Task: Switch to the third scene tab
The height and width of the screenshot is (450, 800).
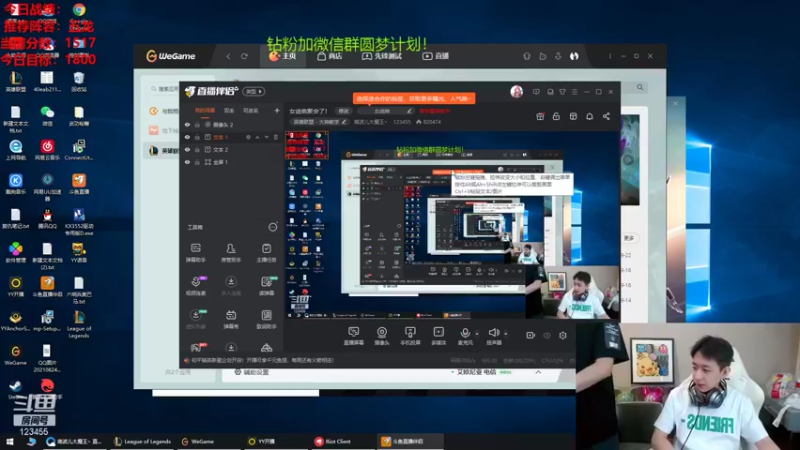Action: pyautogui.click(x=251, y=110)
